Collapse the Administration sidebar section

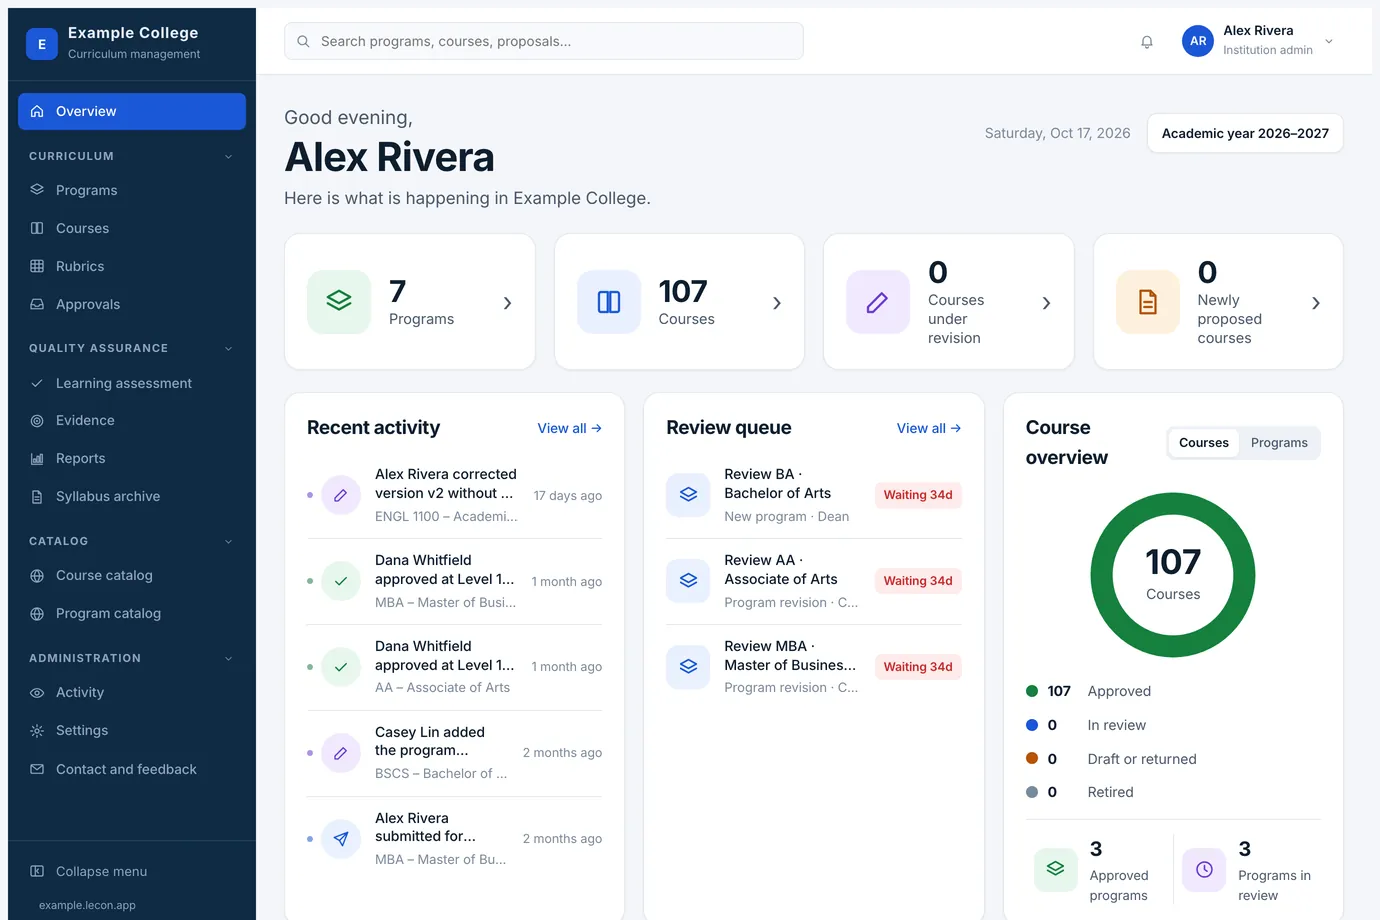pos(229,658)
